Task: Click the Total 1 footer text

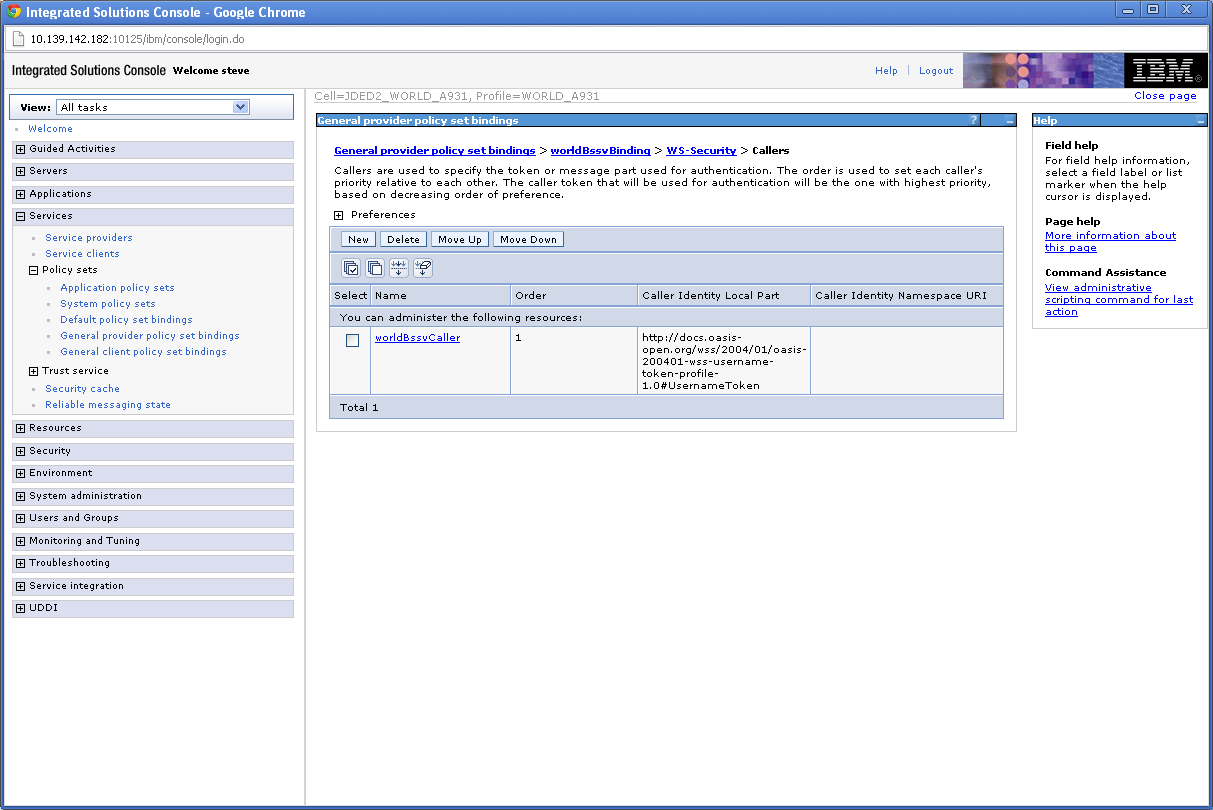Action: point(359,408)
